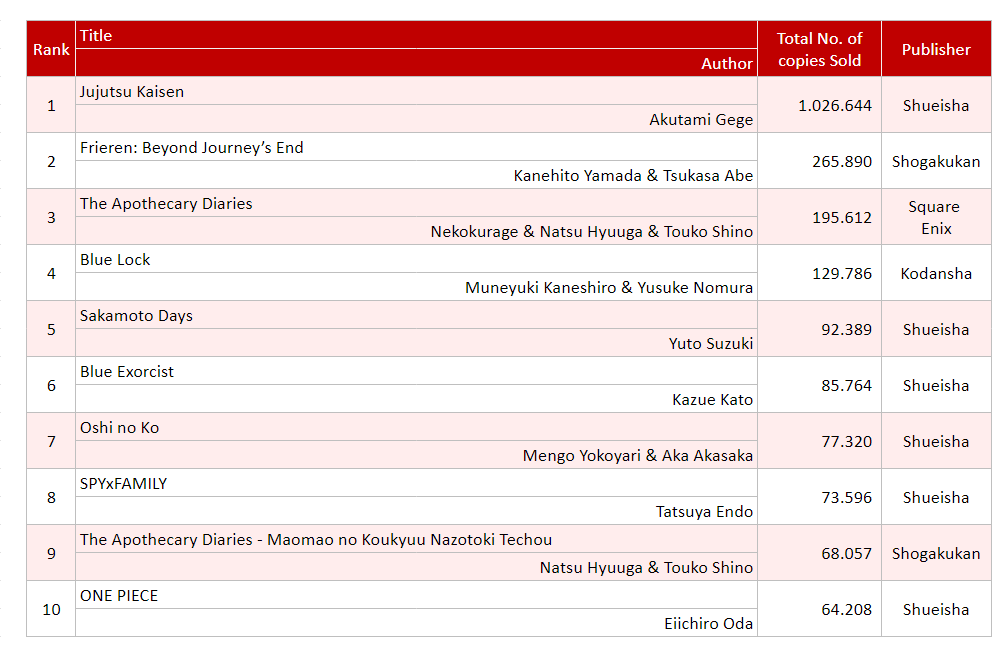Viewport: 1007px width, 657px height.
Task: Select authors Kanehito Yamada & Tsukasa Abe
Action: [x=633, y=175]
